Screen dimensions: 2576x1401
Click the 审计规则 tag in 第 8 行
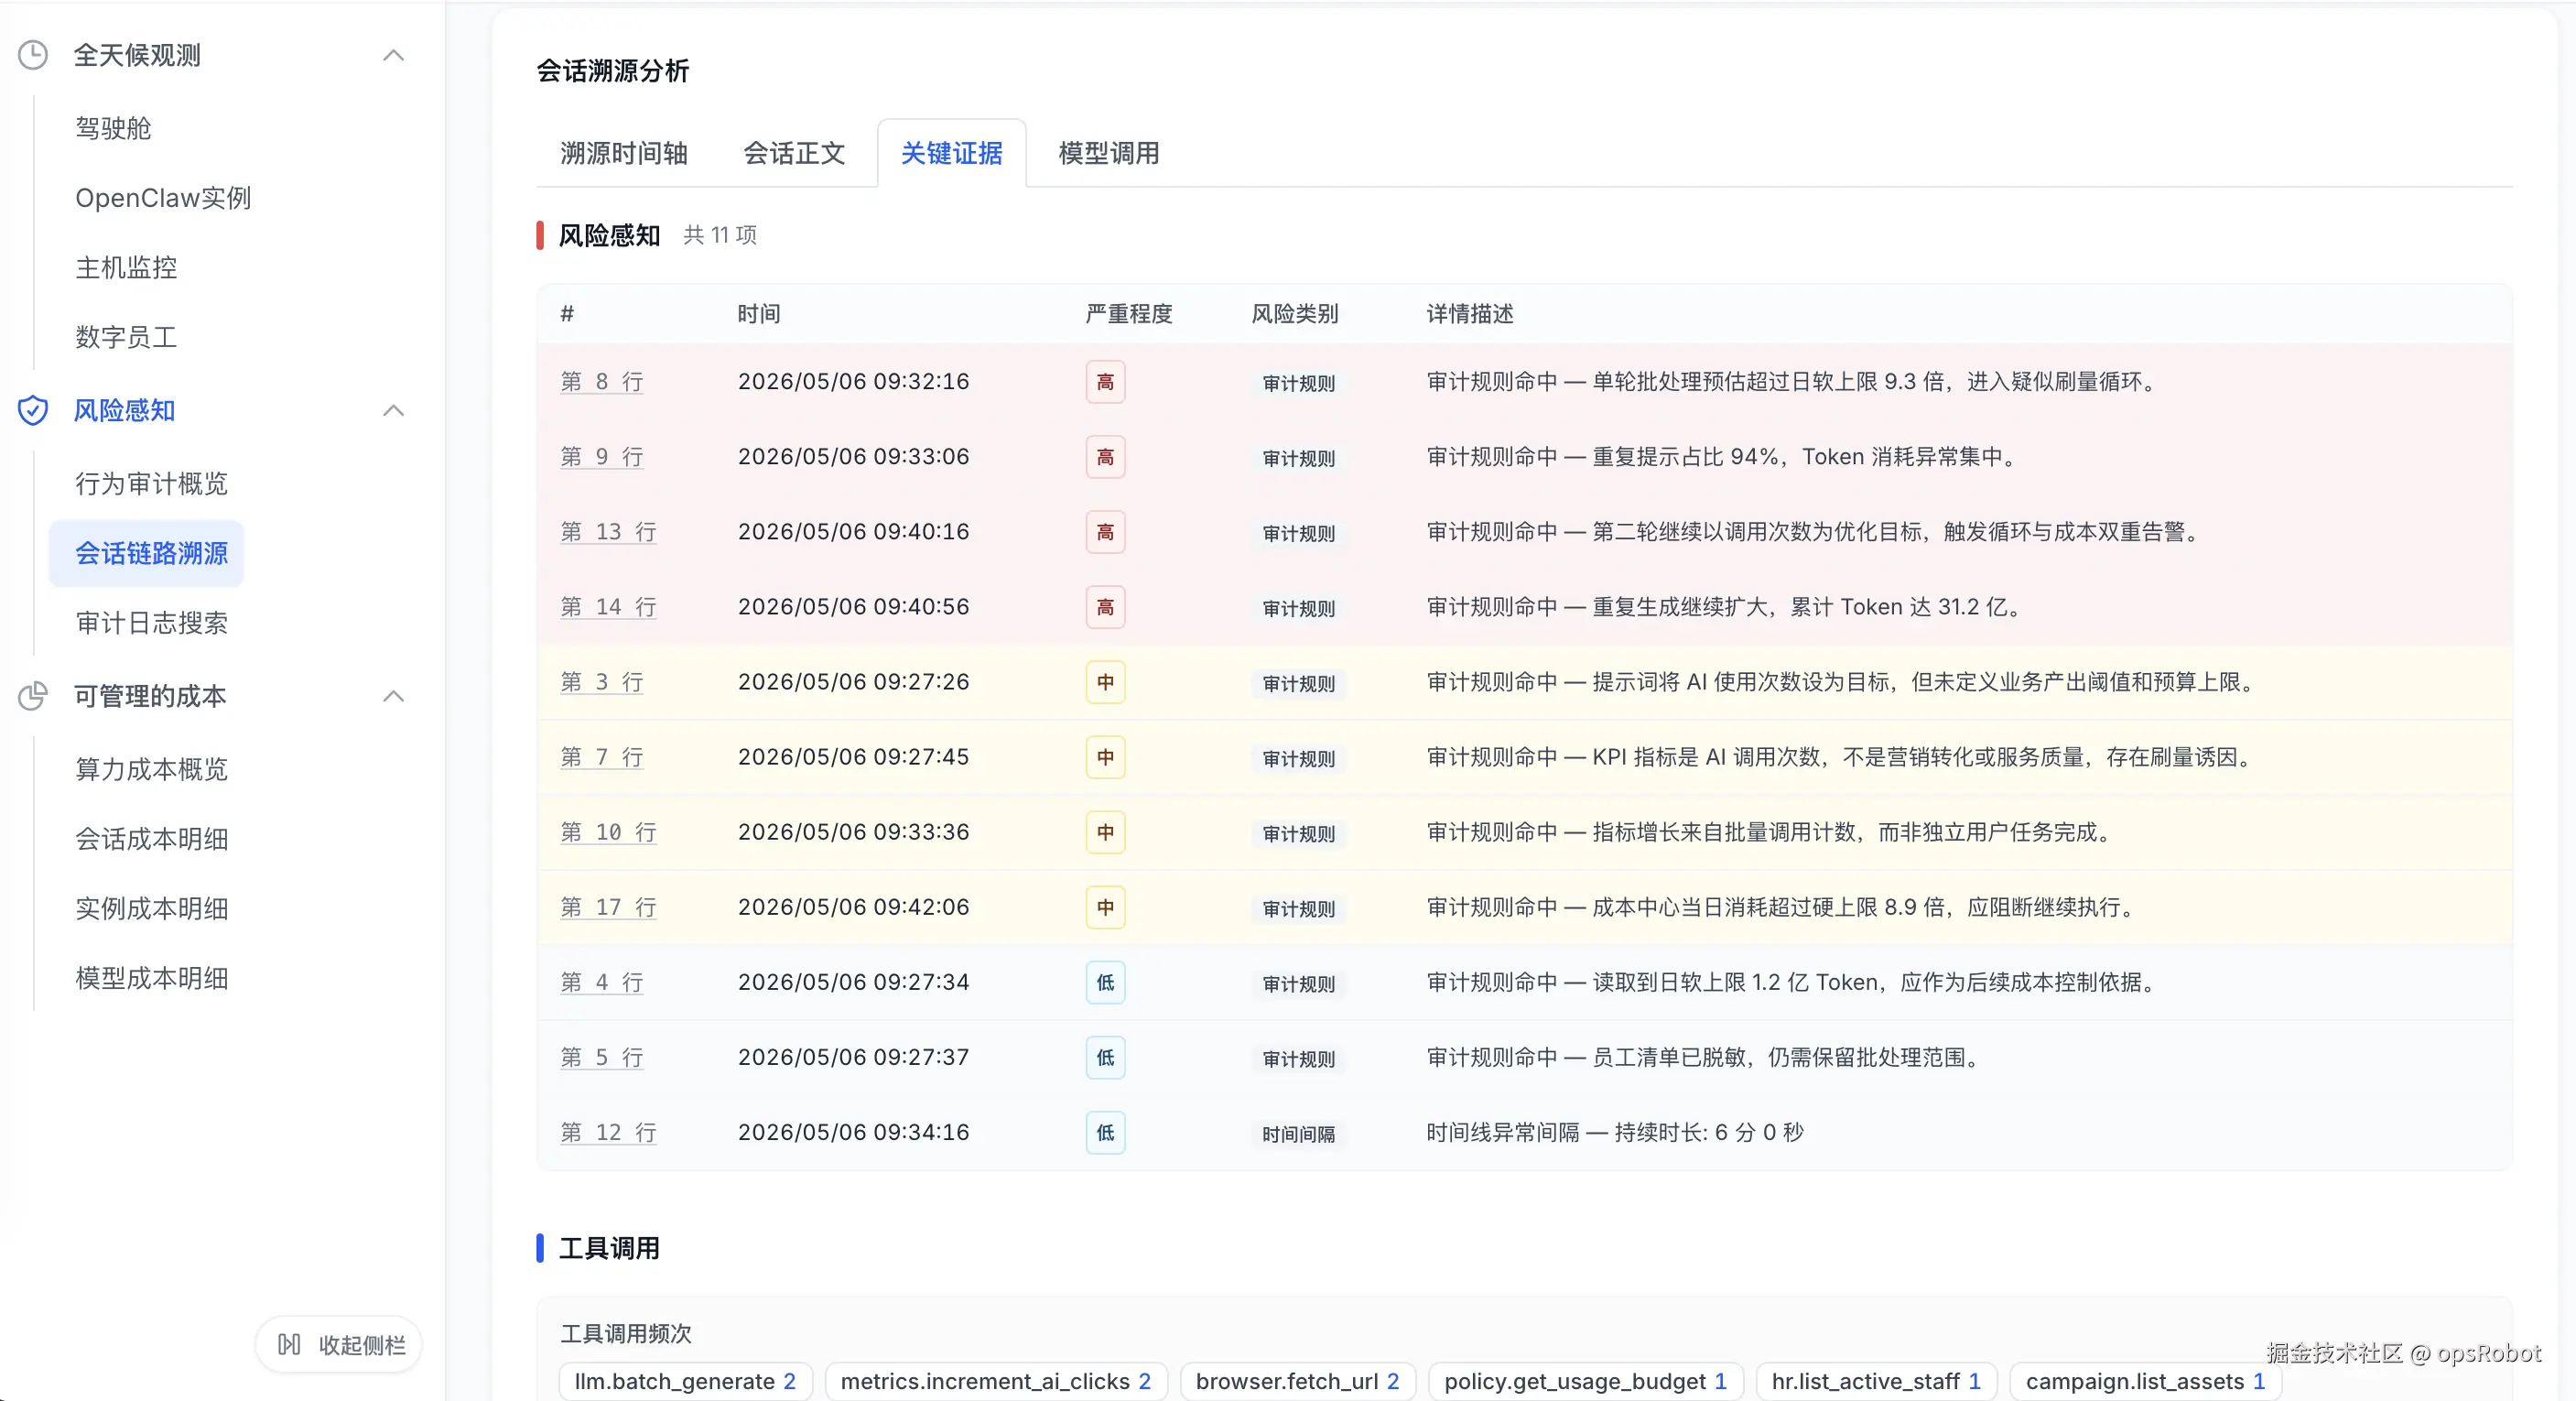(1298, 383)
